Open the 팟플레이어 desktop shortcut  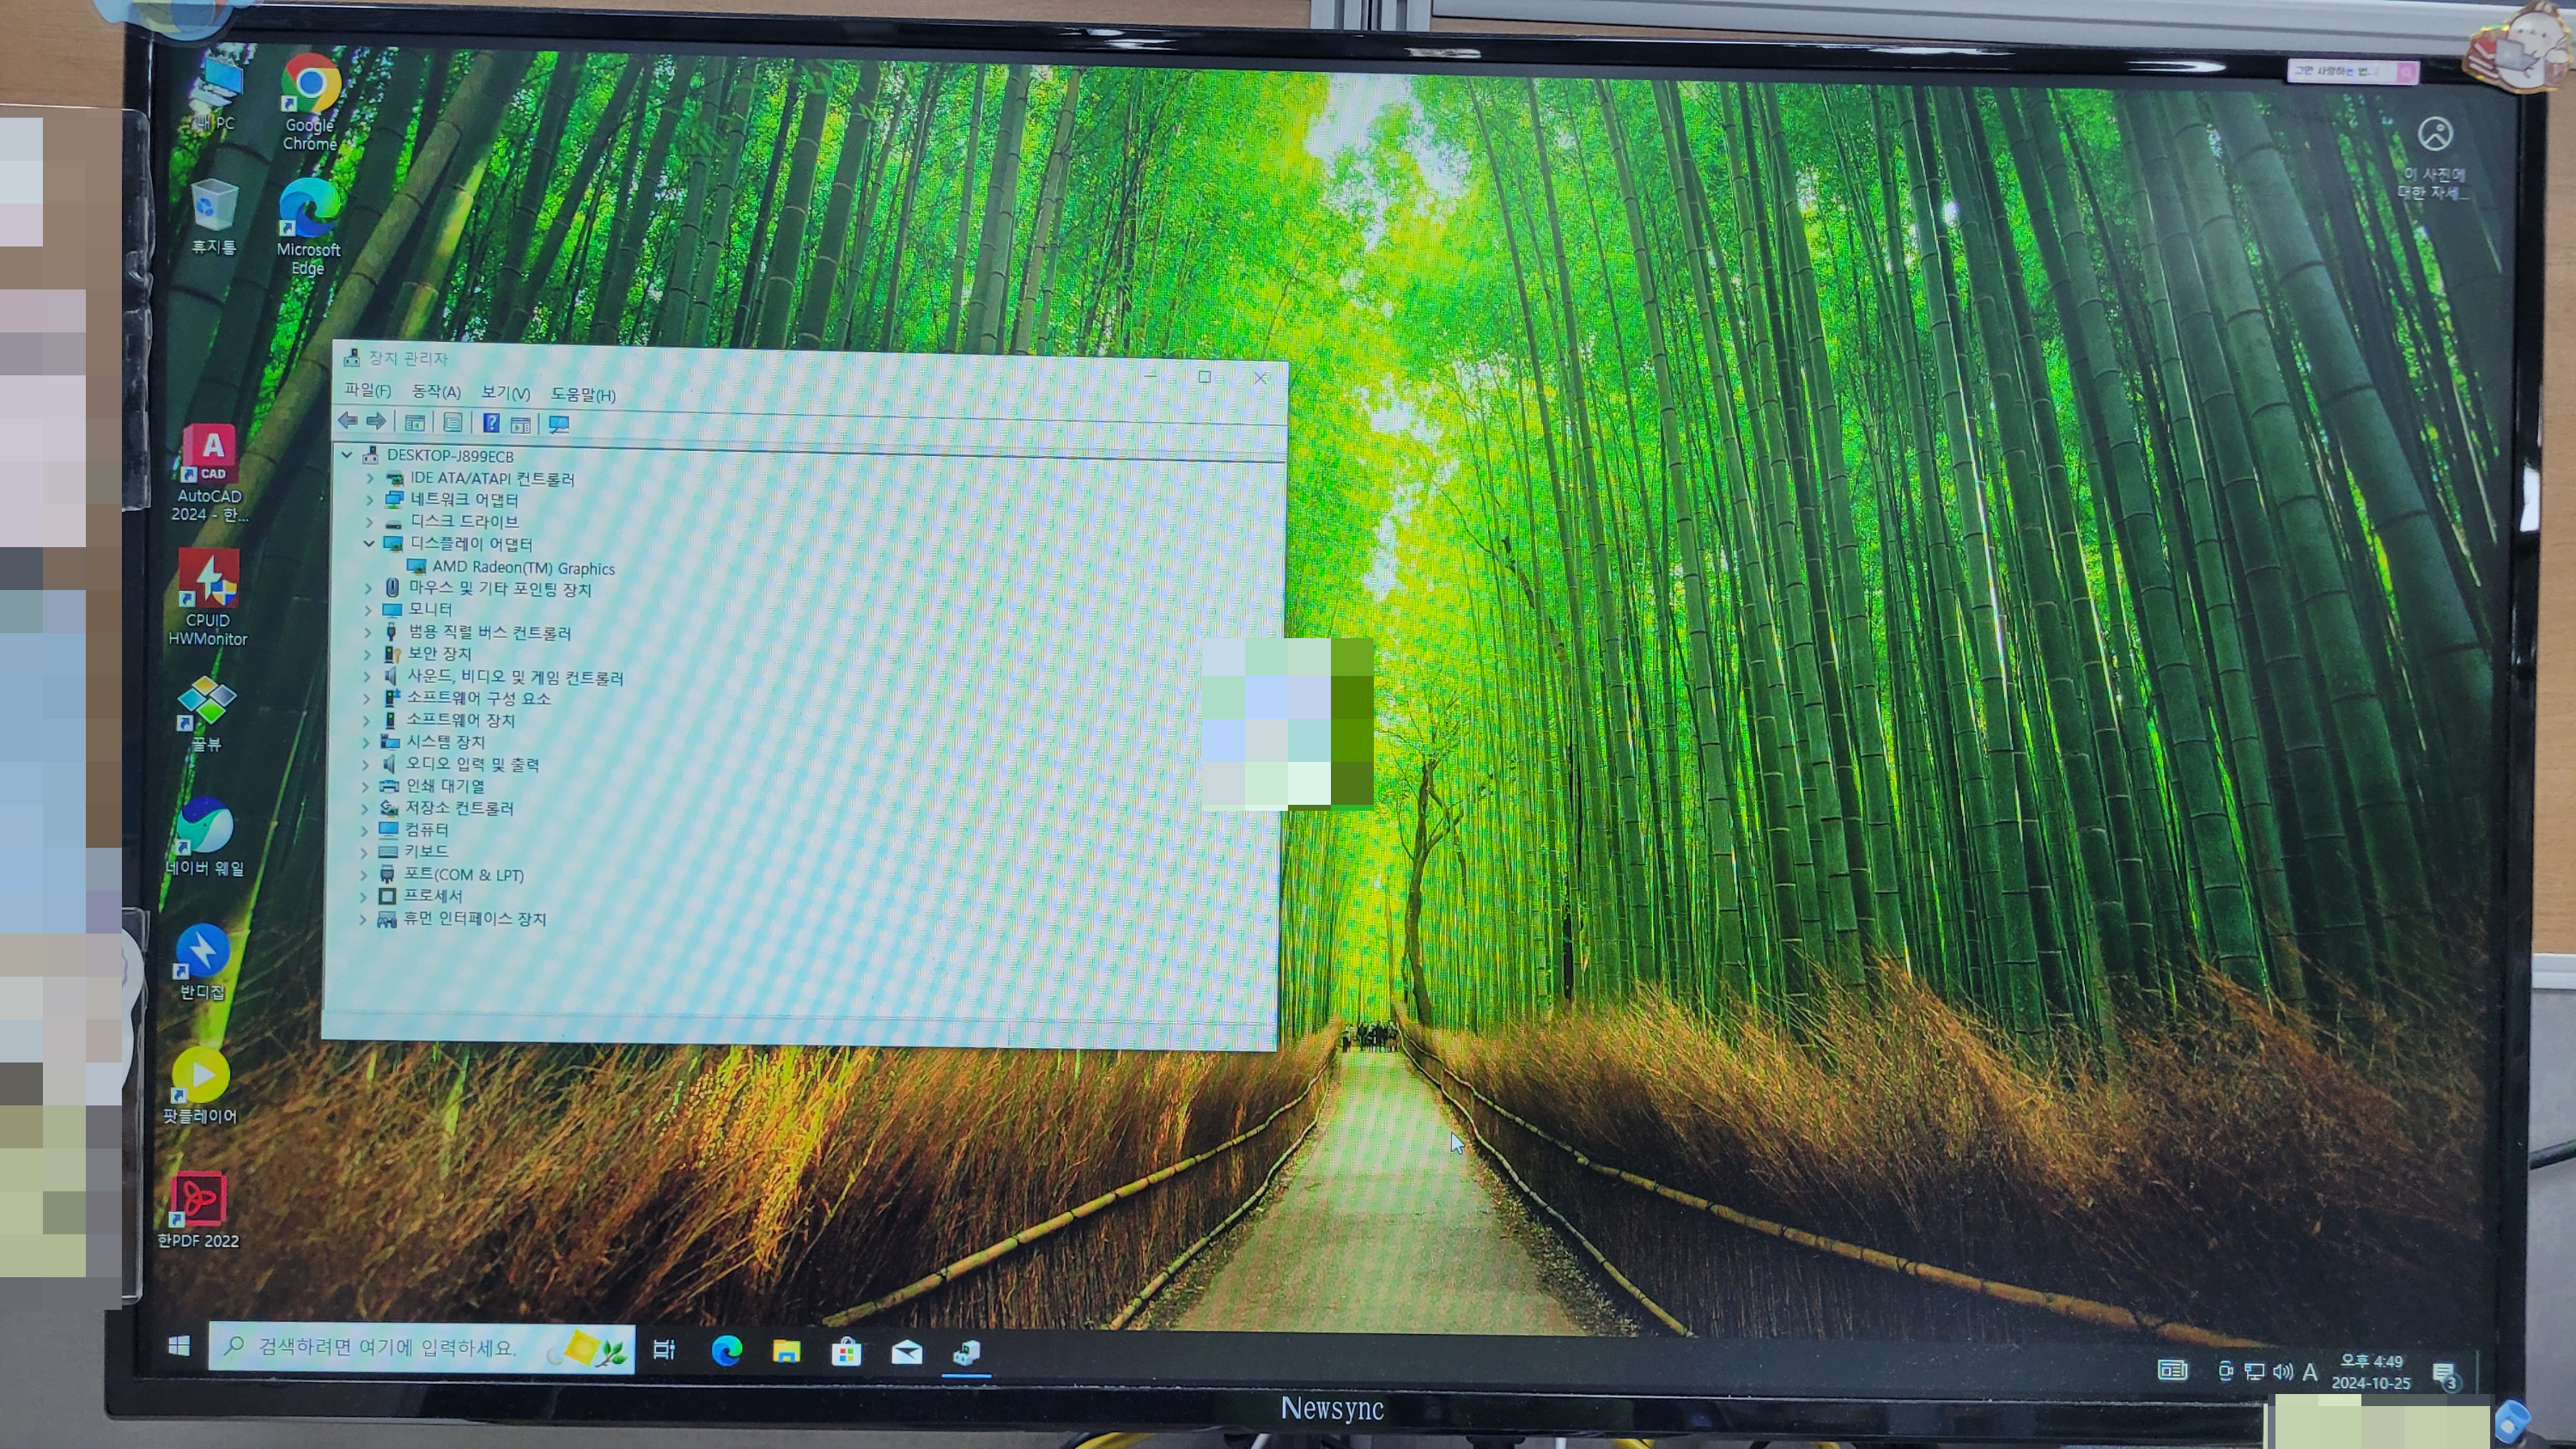(x=200, y=1076)
